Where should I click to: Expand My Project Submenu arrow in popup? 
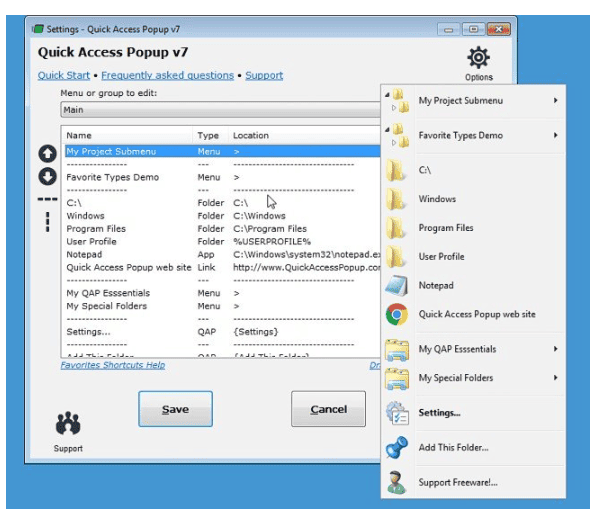click(556, 100)
